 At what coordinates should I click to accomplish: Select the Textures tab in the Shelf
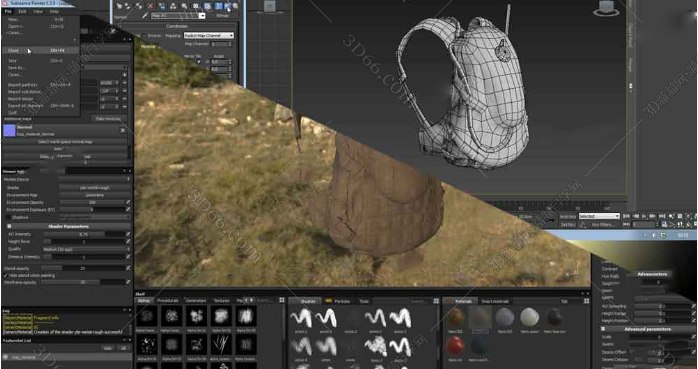click(x=221, y=301)
